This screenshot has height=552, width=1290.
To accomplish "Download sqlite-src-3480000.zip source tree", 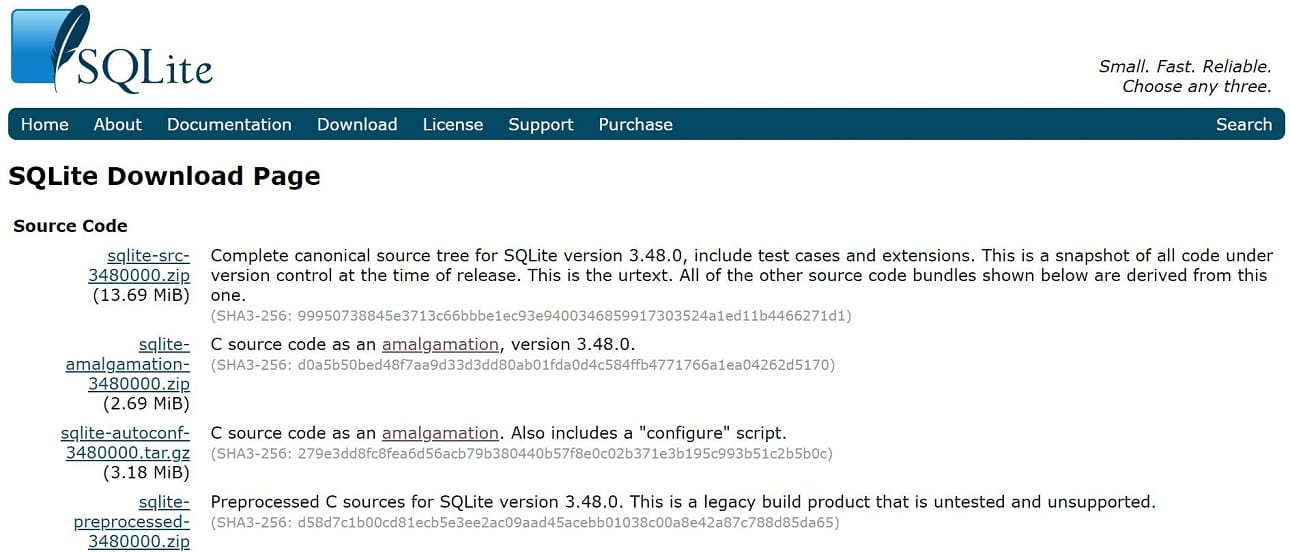I will tap(139, 265).
